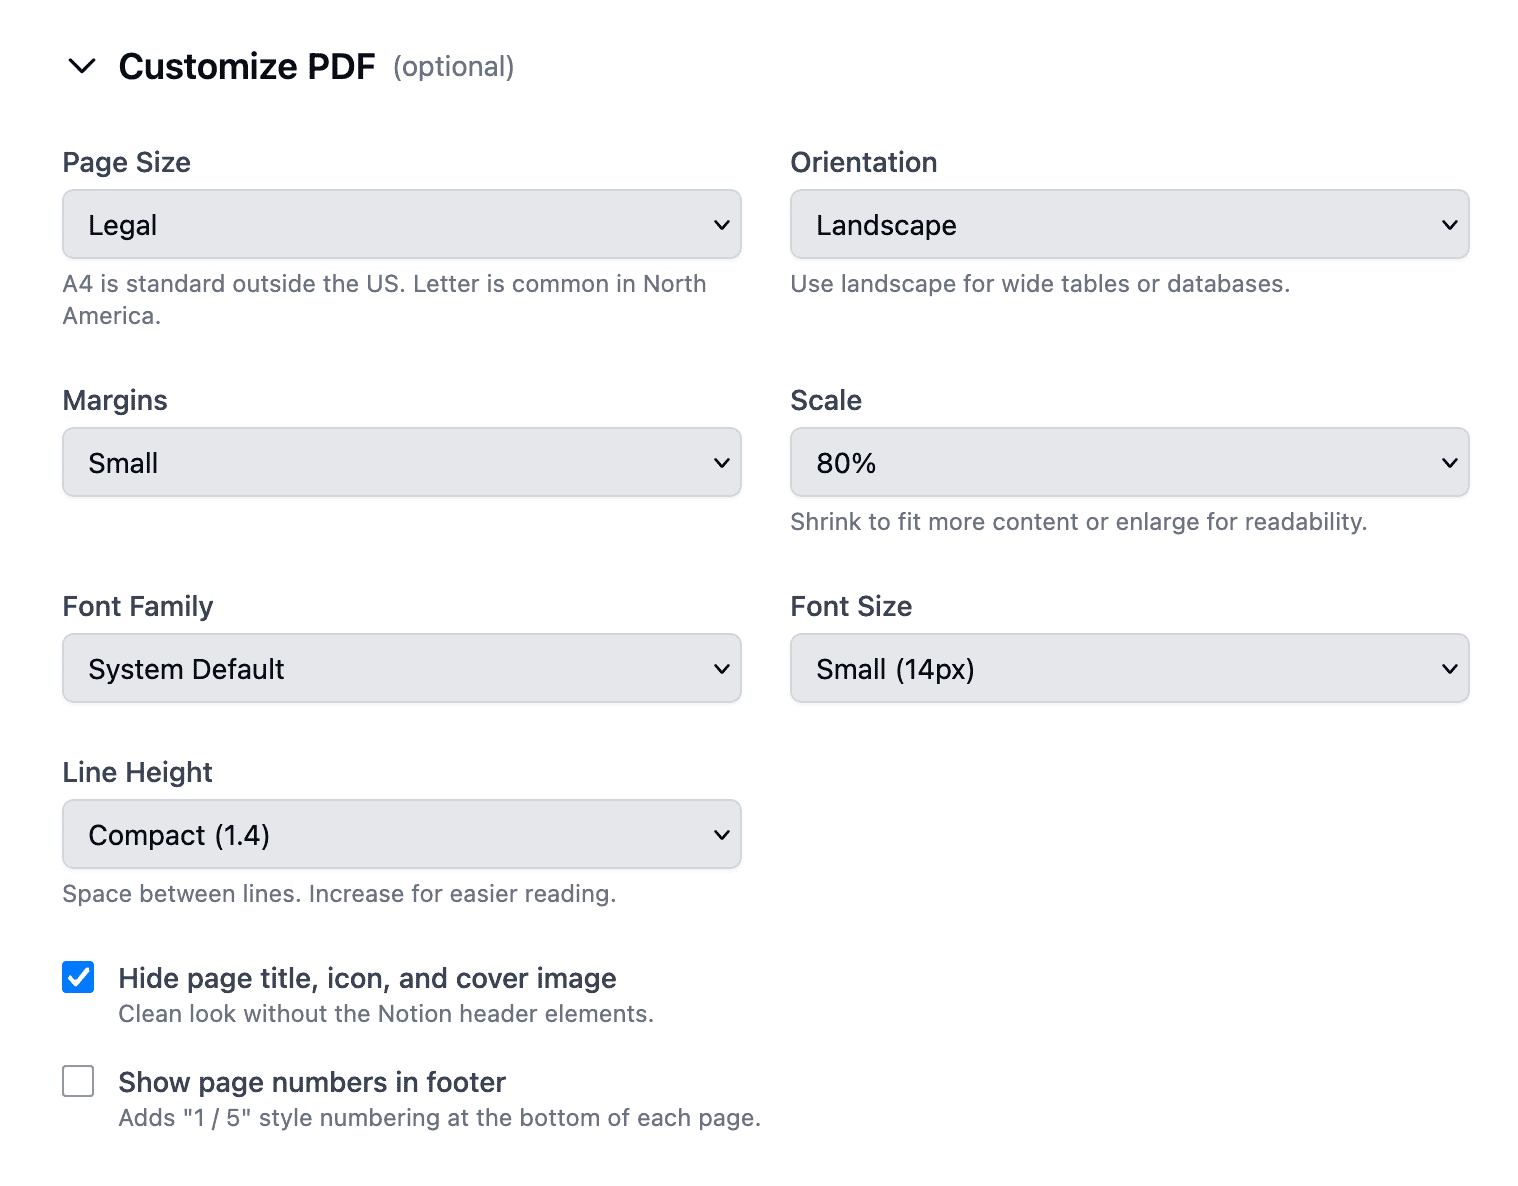Screen dimensions: 1518x1186
Task: Open the Font Family dropdown
Action: pyautogui.click(x=400, y=668)
